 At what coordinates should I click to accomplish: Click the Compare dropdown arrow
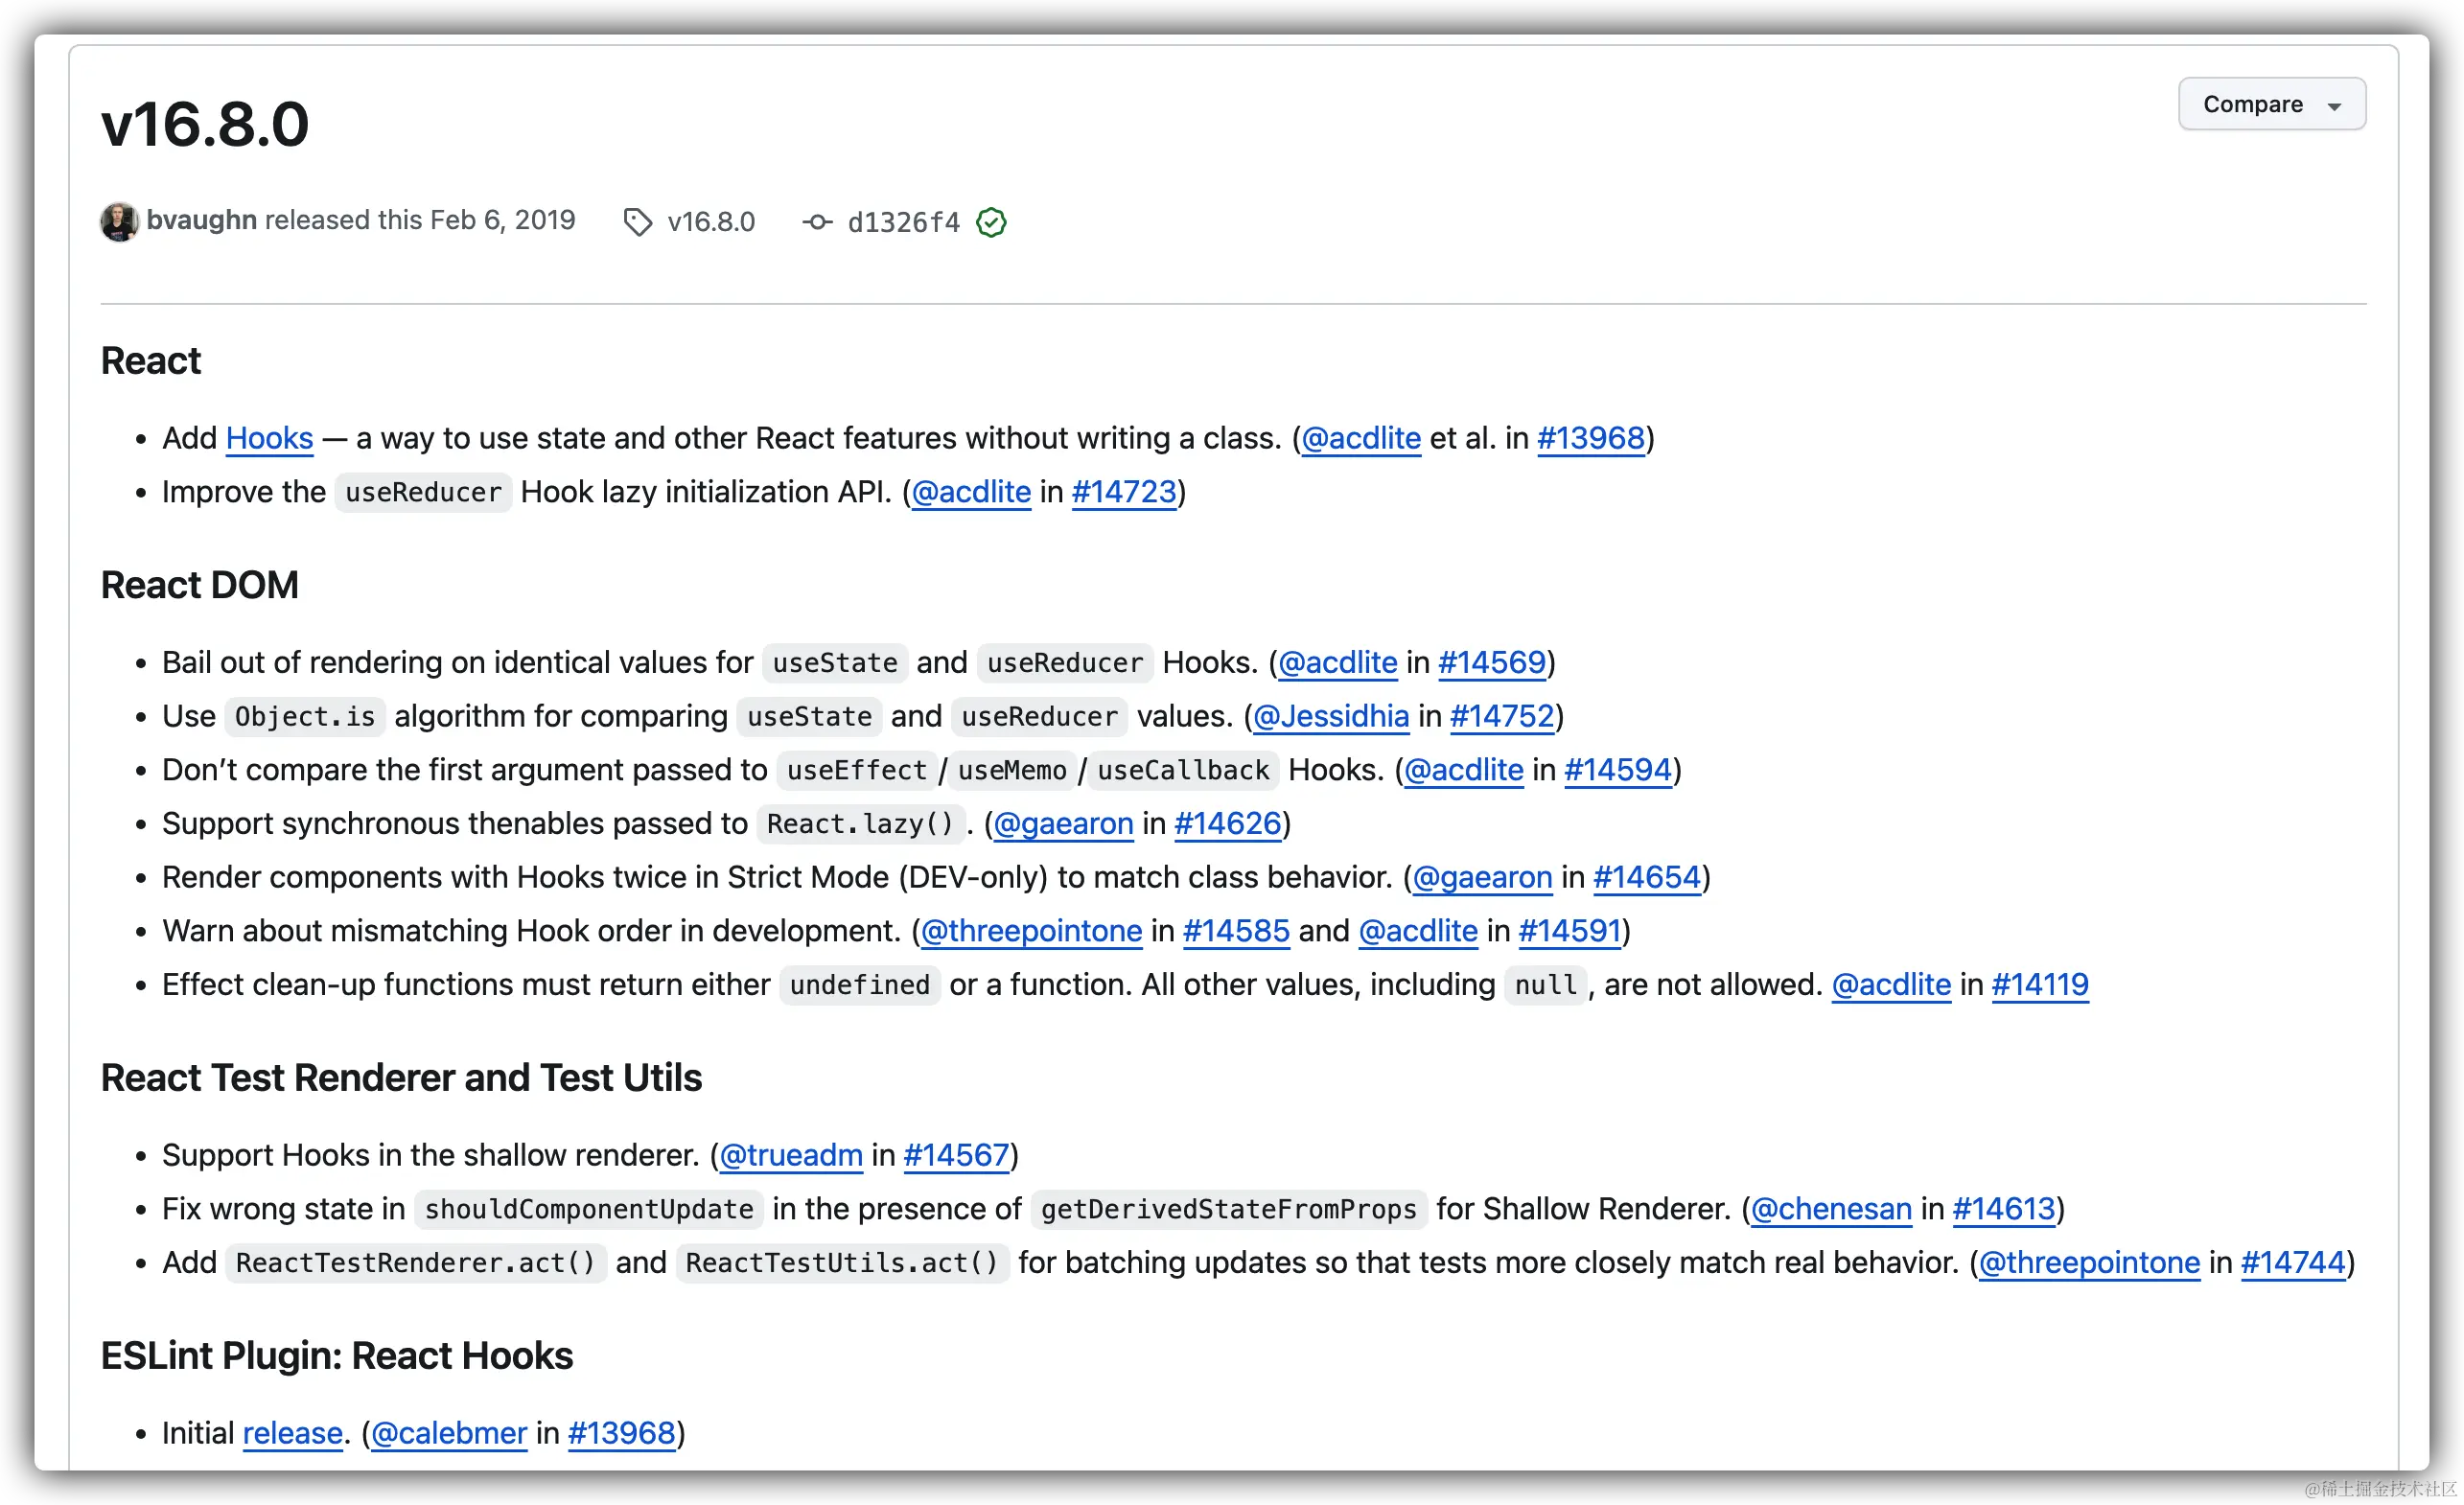[x=2334, y=106]
